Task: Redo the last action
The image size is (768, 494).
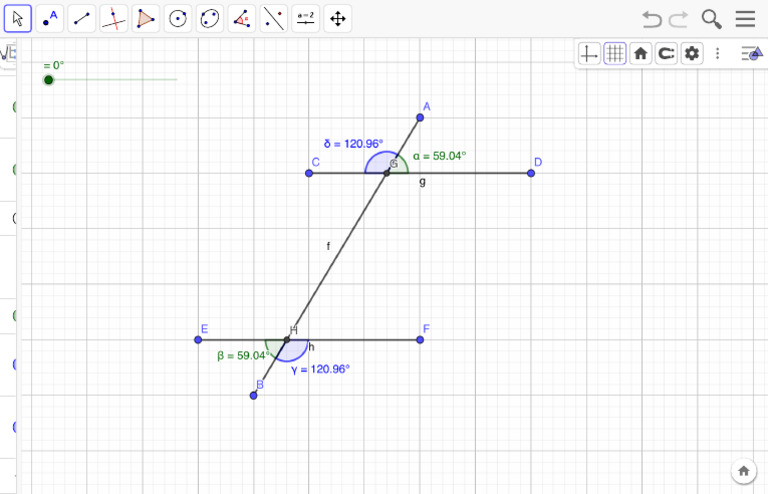Action: (x=678, y=19)
